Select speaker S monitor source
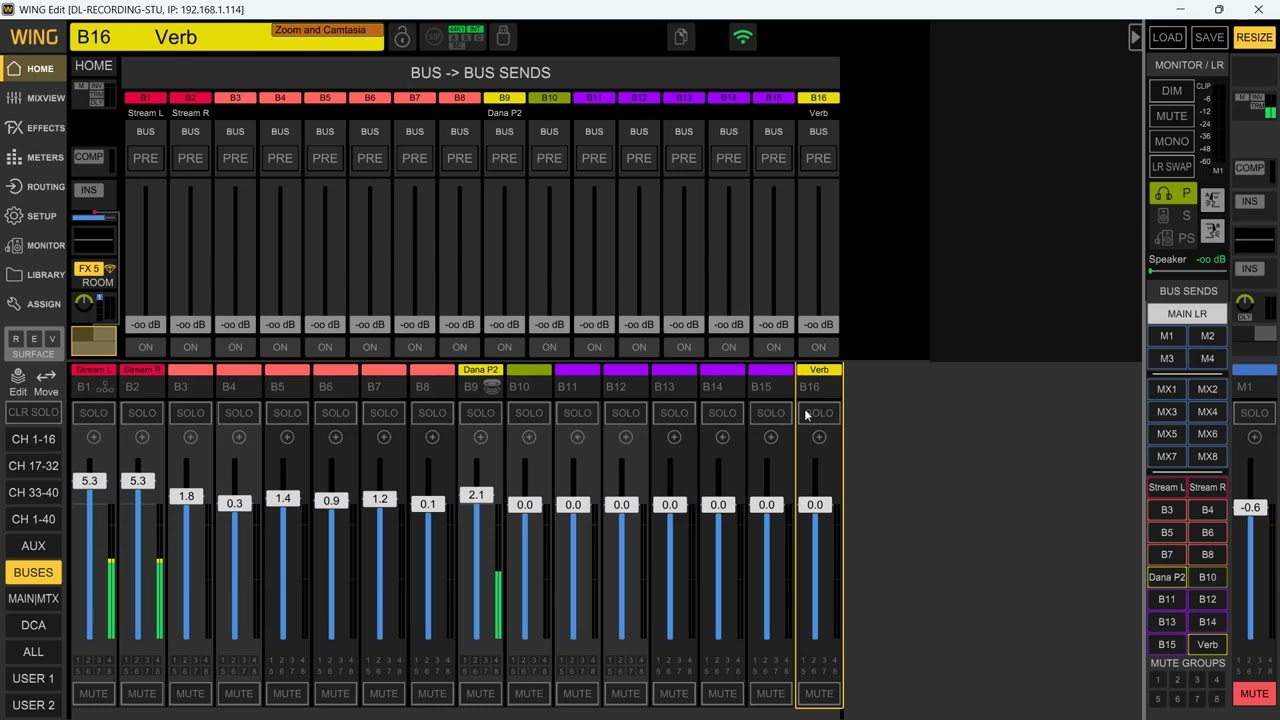Image resolution: width=1280 pixels, height=720 pixels. 1173,216
